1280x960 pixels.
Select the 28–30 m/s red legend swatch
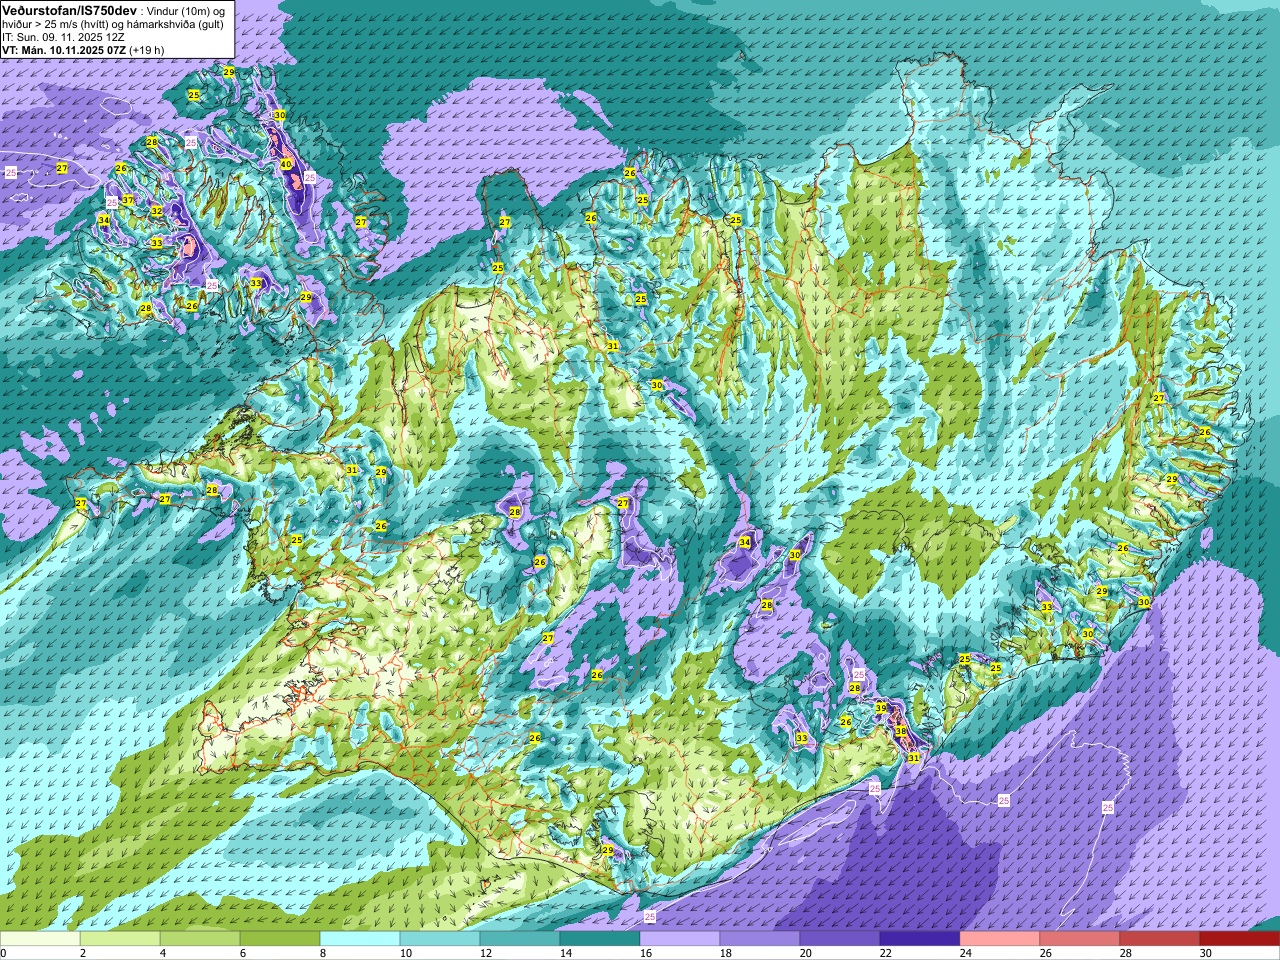point(1160,939)
